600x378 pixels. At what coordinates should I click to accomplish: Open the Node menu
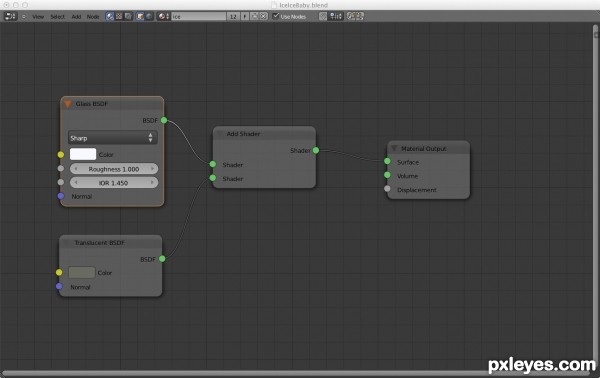93,17
